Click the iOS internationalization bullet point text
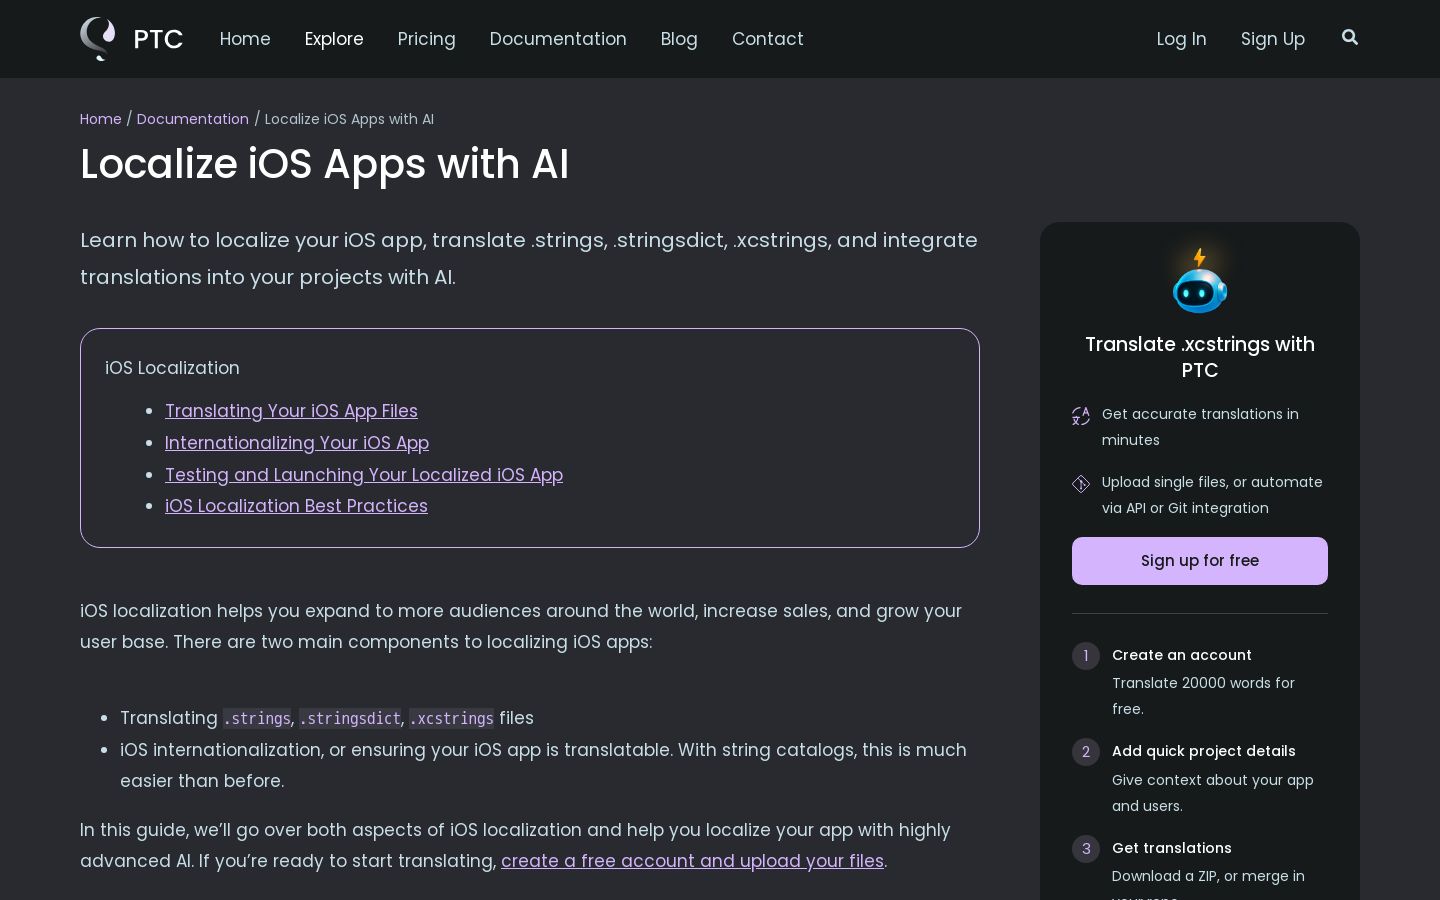The height and width of the screenshot is (900, 1440). (x=543, y=765)
